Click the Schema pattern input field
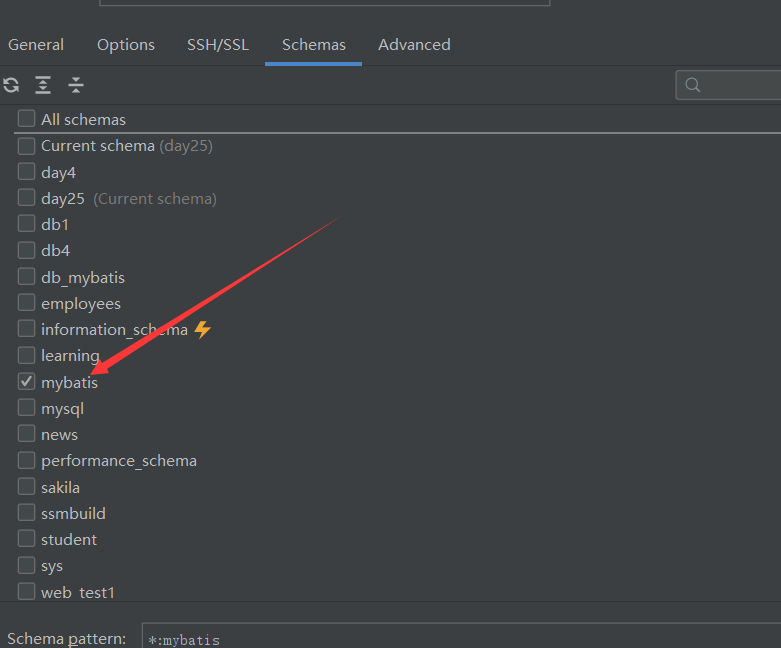 [x=461, y=636]
